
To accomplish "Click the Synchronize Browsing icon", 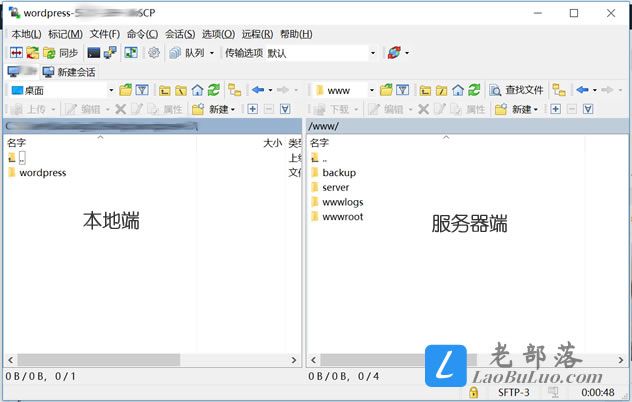I will 33,53.
